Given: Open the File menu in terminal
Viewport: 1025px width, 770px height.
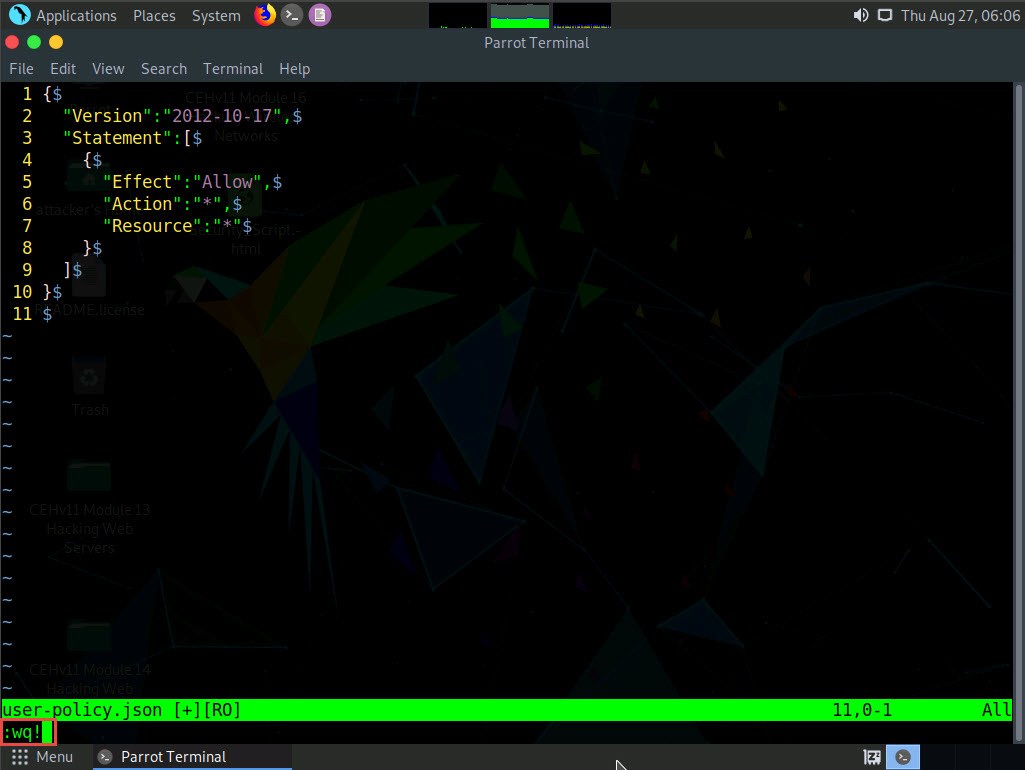Looking at the screenshot, I should coord(21,69).
